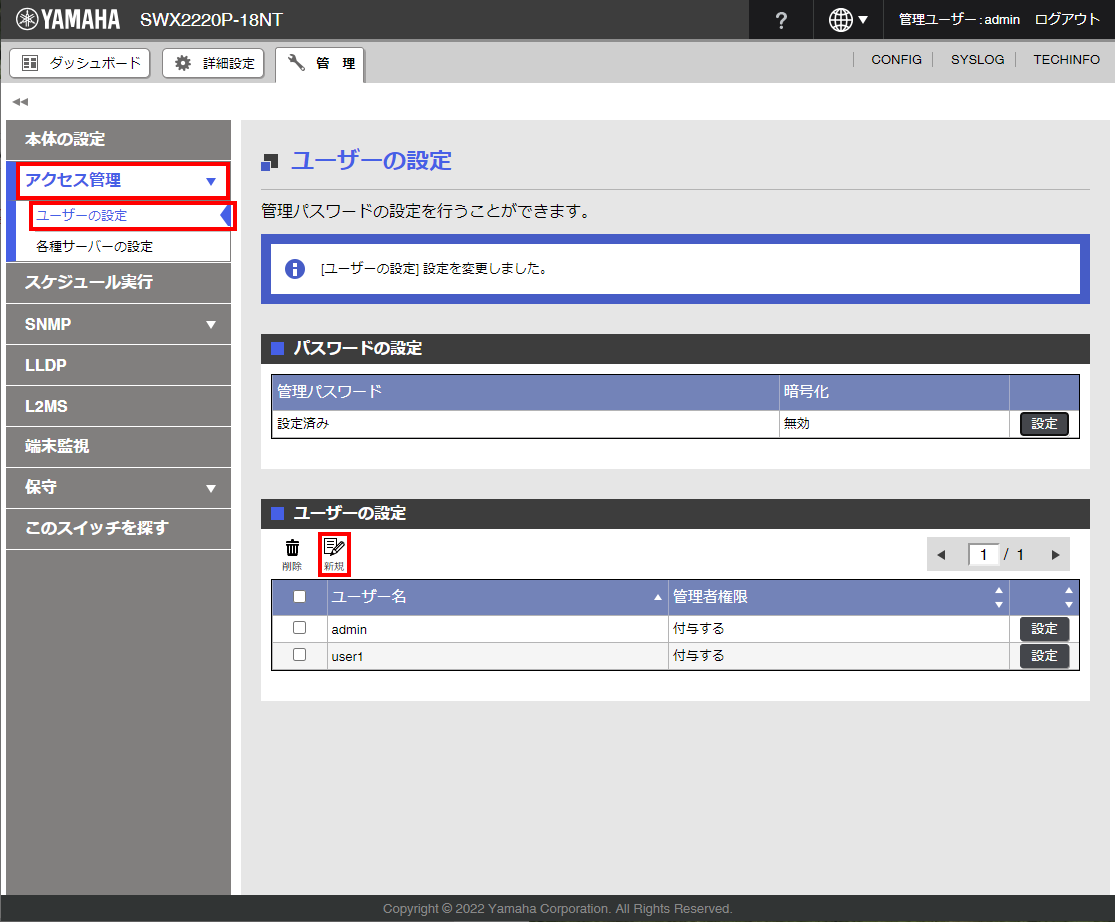
Task: Check the user1 row checkbox
Action: 299,655
